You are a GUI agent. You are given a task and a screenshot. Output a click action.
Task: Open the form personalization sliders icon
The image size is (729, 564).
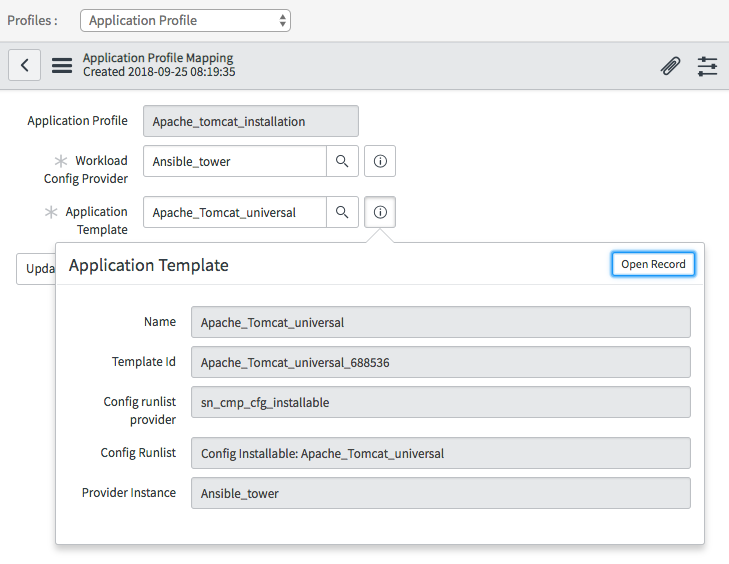coord(707,66)
